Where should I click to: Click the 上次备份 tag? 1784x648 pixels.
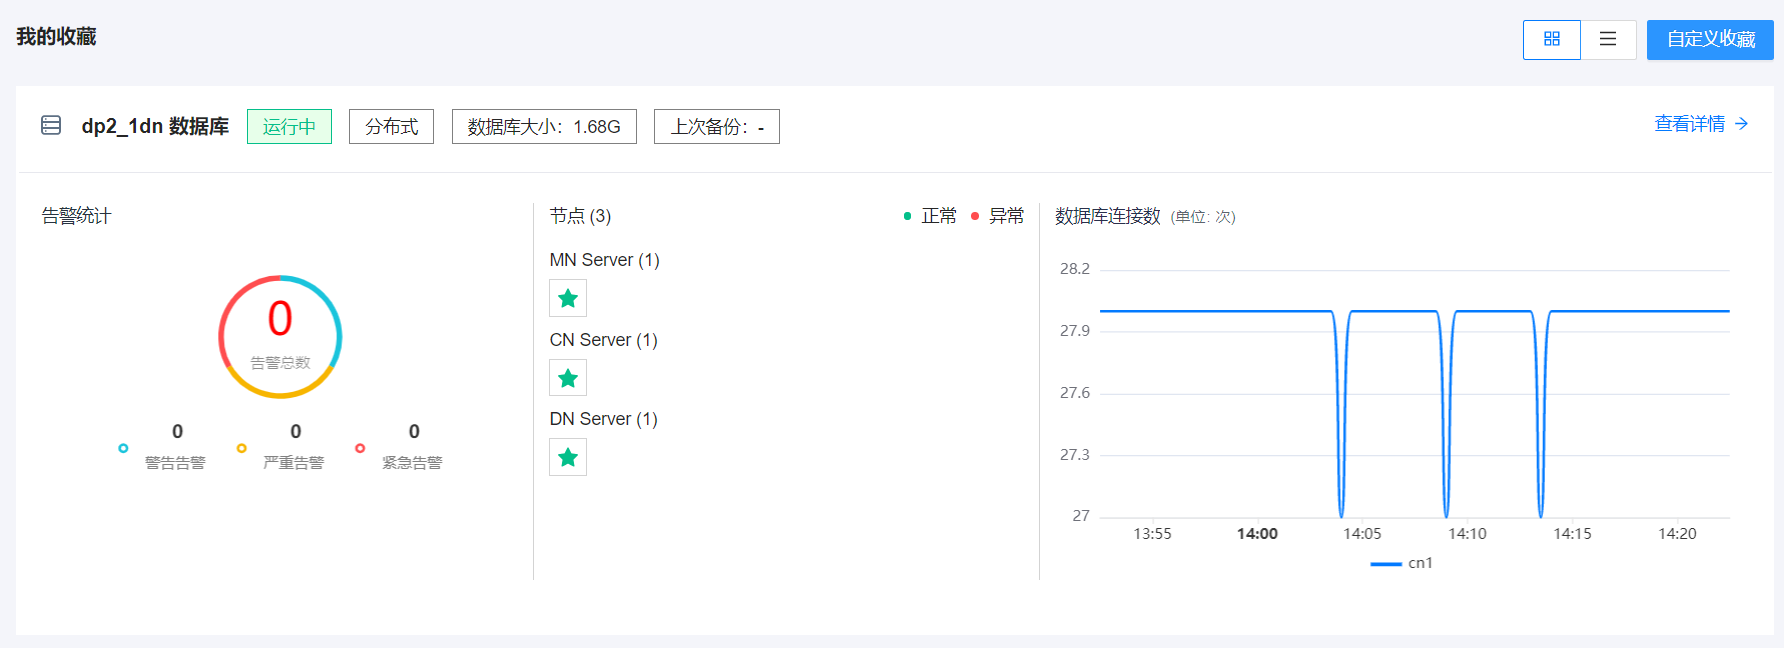pos(716,127)
